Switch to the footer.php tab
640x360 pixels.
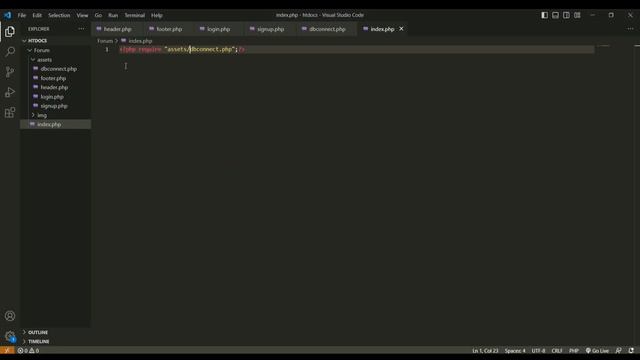(x=169, y=29)
